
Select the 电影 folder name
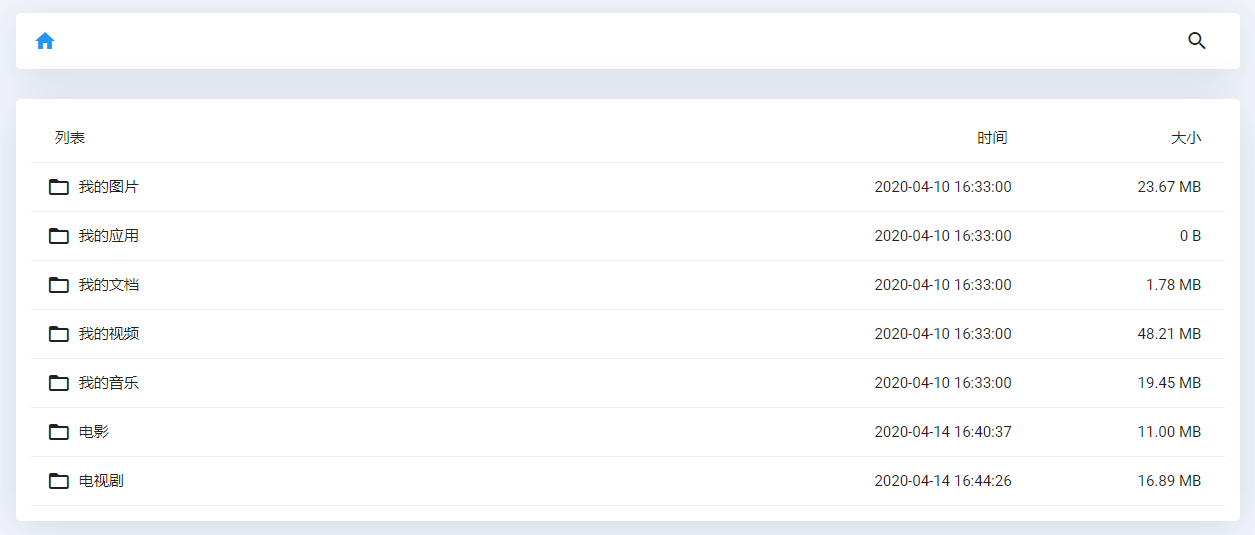tap(94, 432)
